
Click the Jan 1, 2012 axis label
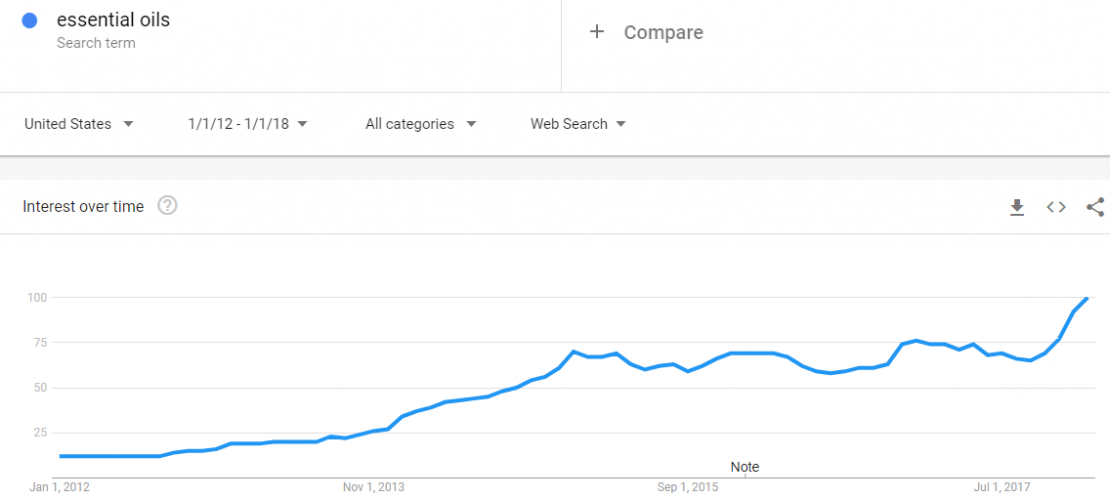click(59, 487)
